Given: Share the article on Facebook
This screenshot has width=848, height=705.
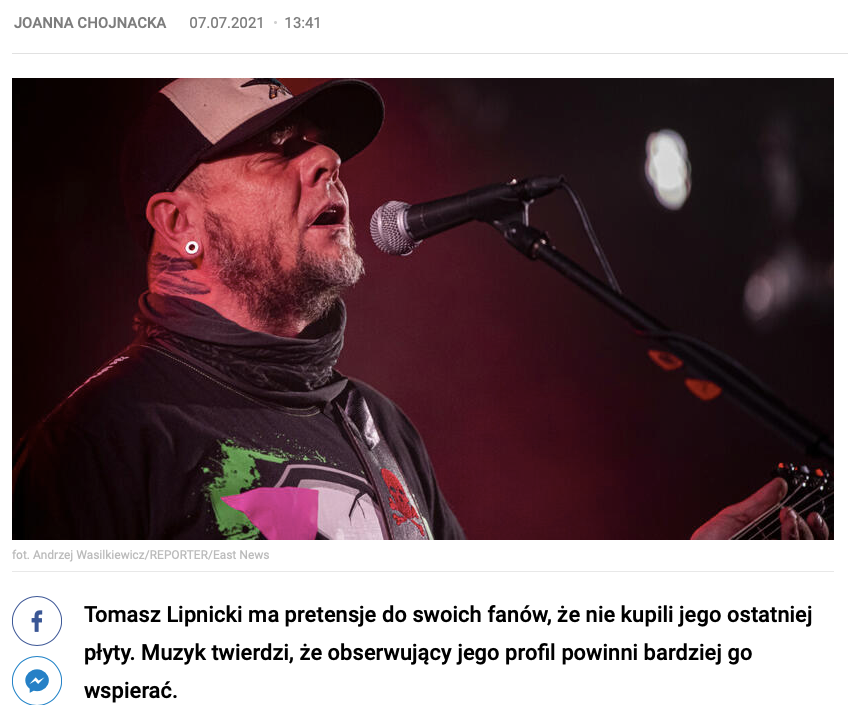Looking at the screenshot, I should click(37, 621).
